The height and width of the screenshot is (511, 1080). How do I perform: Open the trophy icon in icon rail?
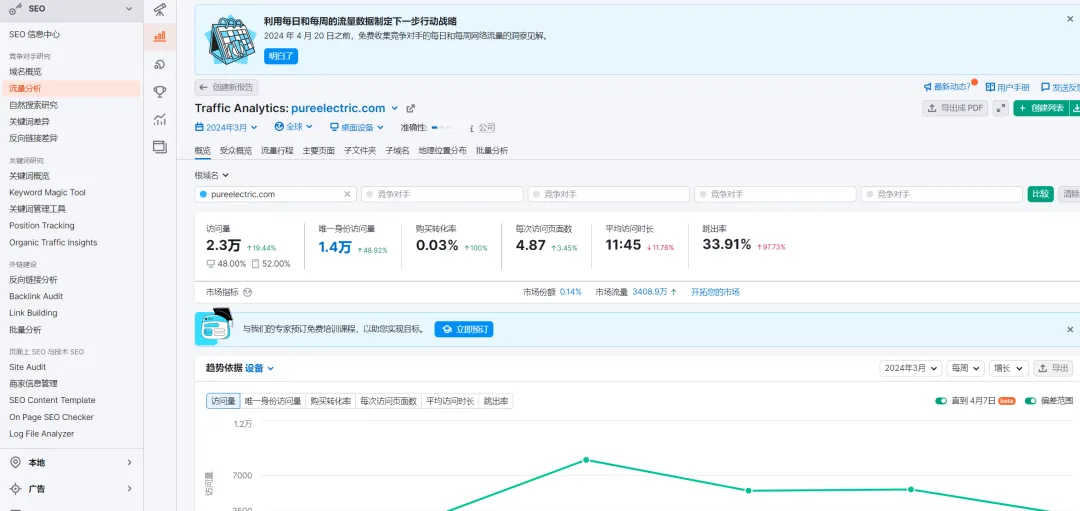(160, 92)
